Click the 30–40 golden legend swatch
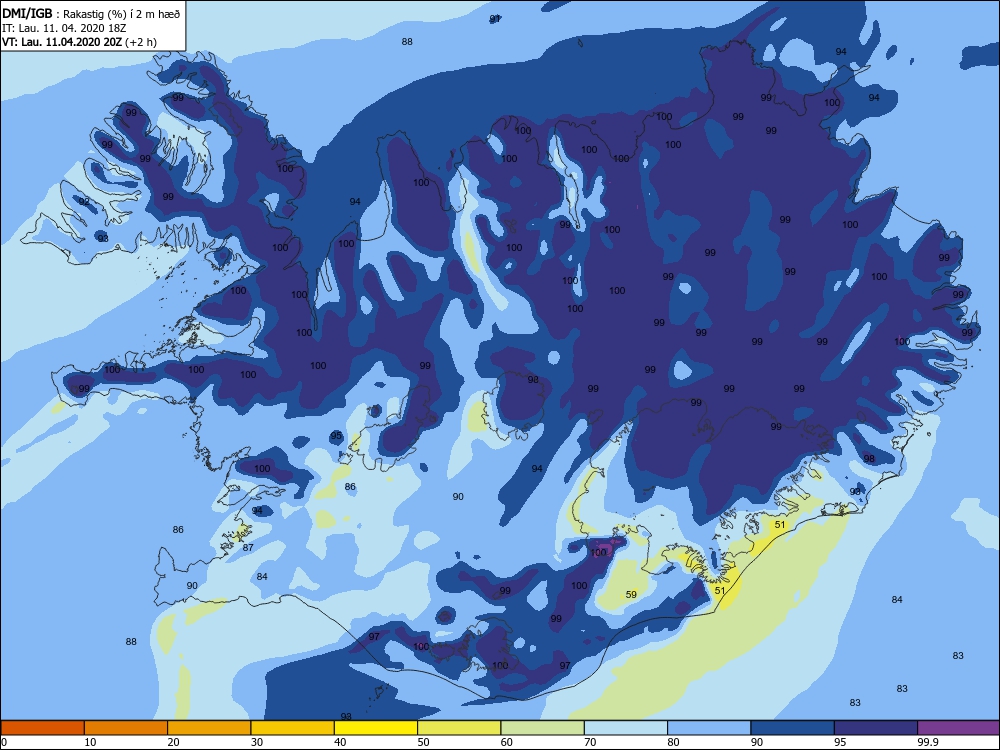Image resolution: width=1000 pixels, height=750 pixels. tap(293, 728)
